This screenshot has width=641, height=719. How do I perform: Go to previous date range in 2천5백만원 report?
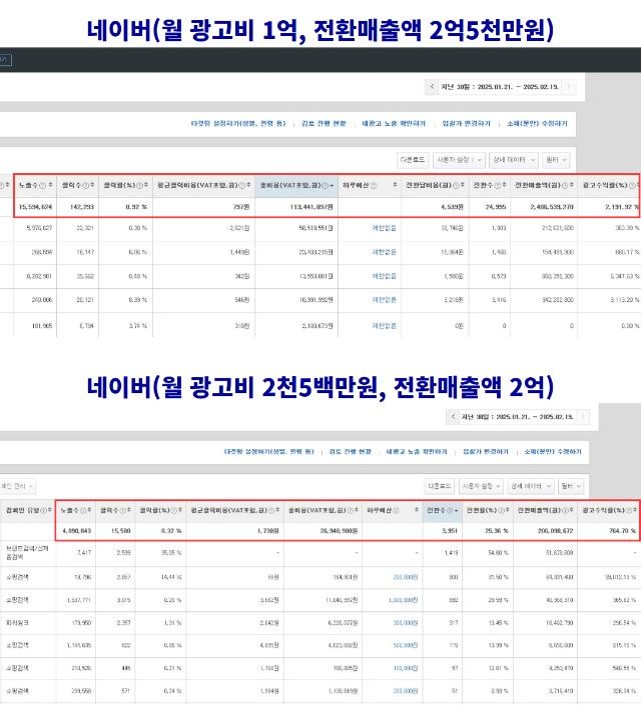coord(453,416)
